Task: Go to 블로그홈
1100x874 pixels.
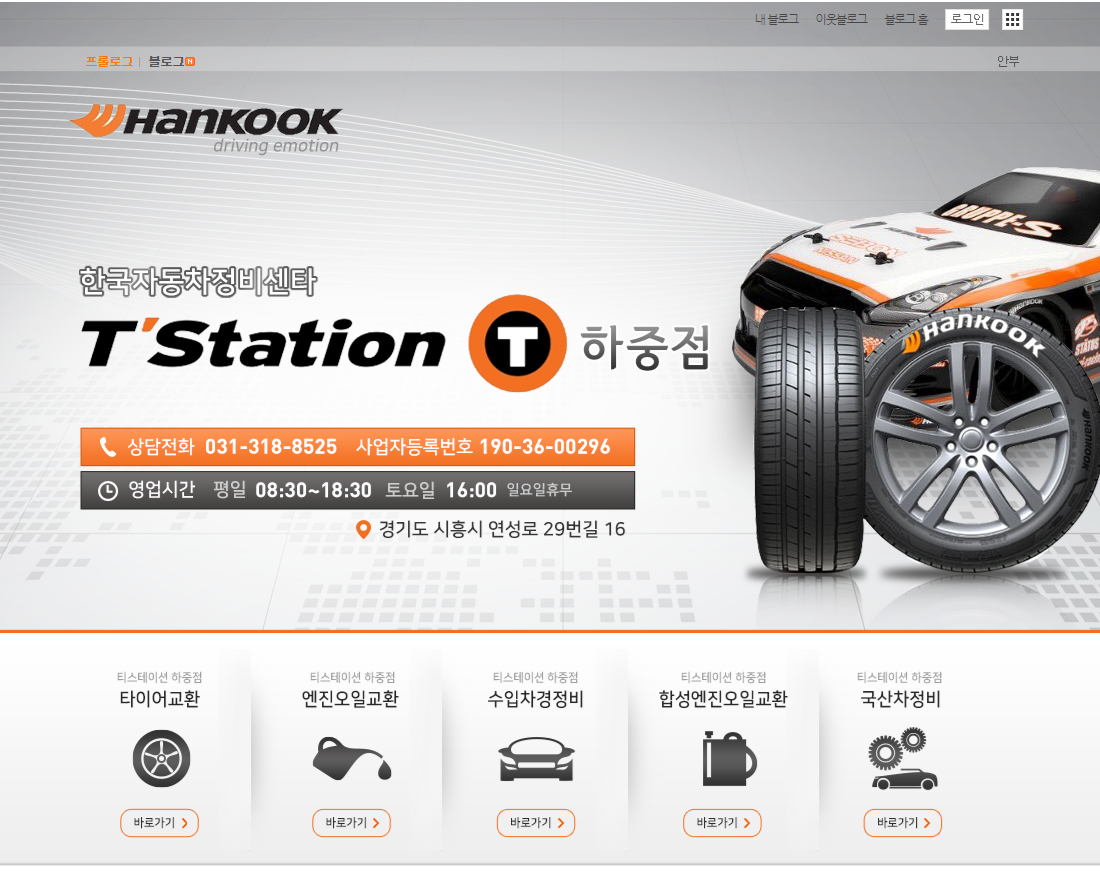Action: [x=906, y=20]
